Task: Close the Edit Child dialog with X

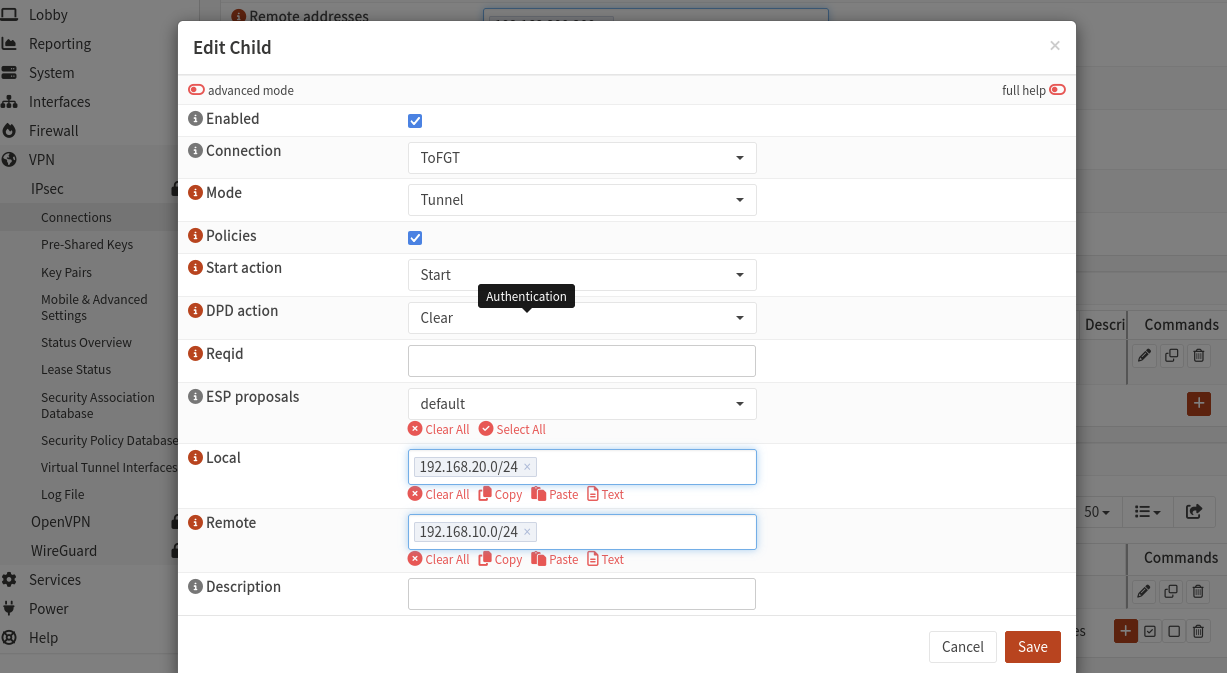Action: [x=1055, y=46]
